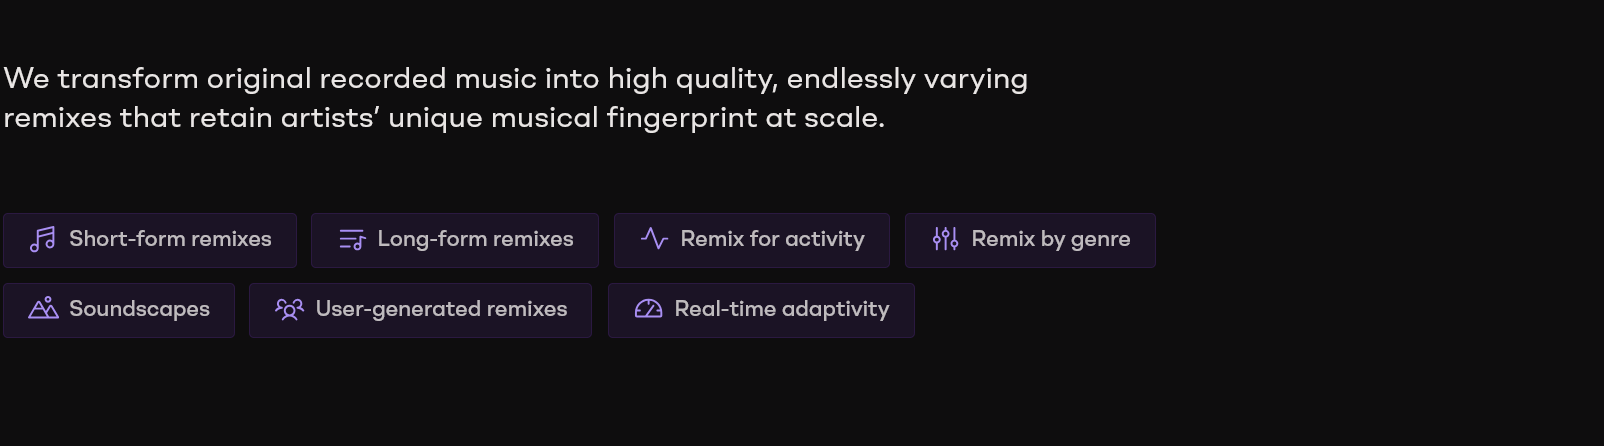Click the words 'We transform' in the description
Screen dimensions: 1604x446
pos(101,78)
